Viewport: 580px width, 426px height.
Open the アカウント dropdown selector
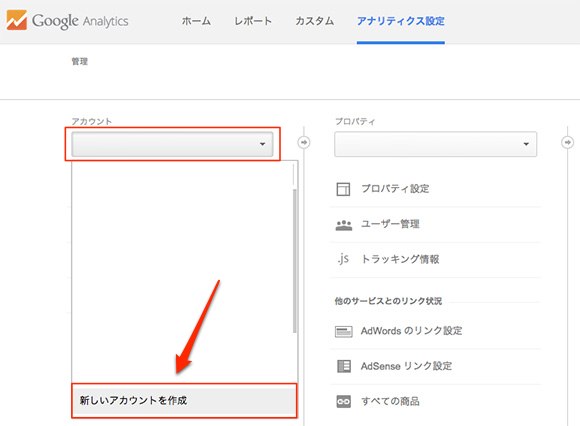(172, 144)
